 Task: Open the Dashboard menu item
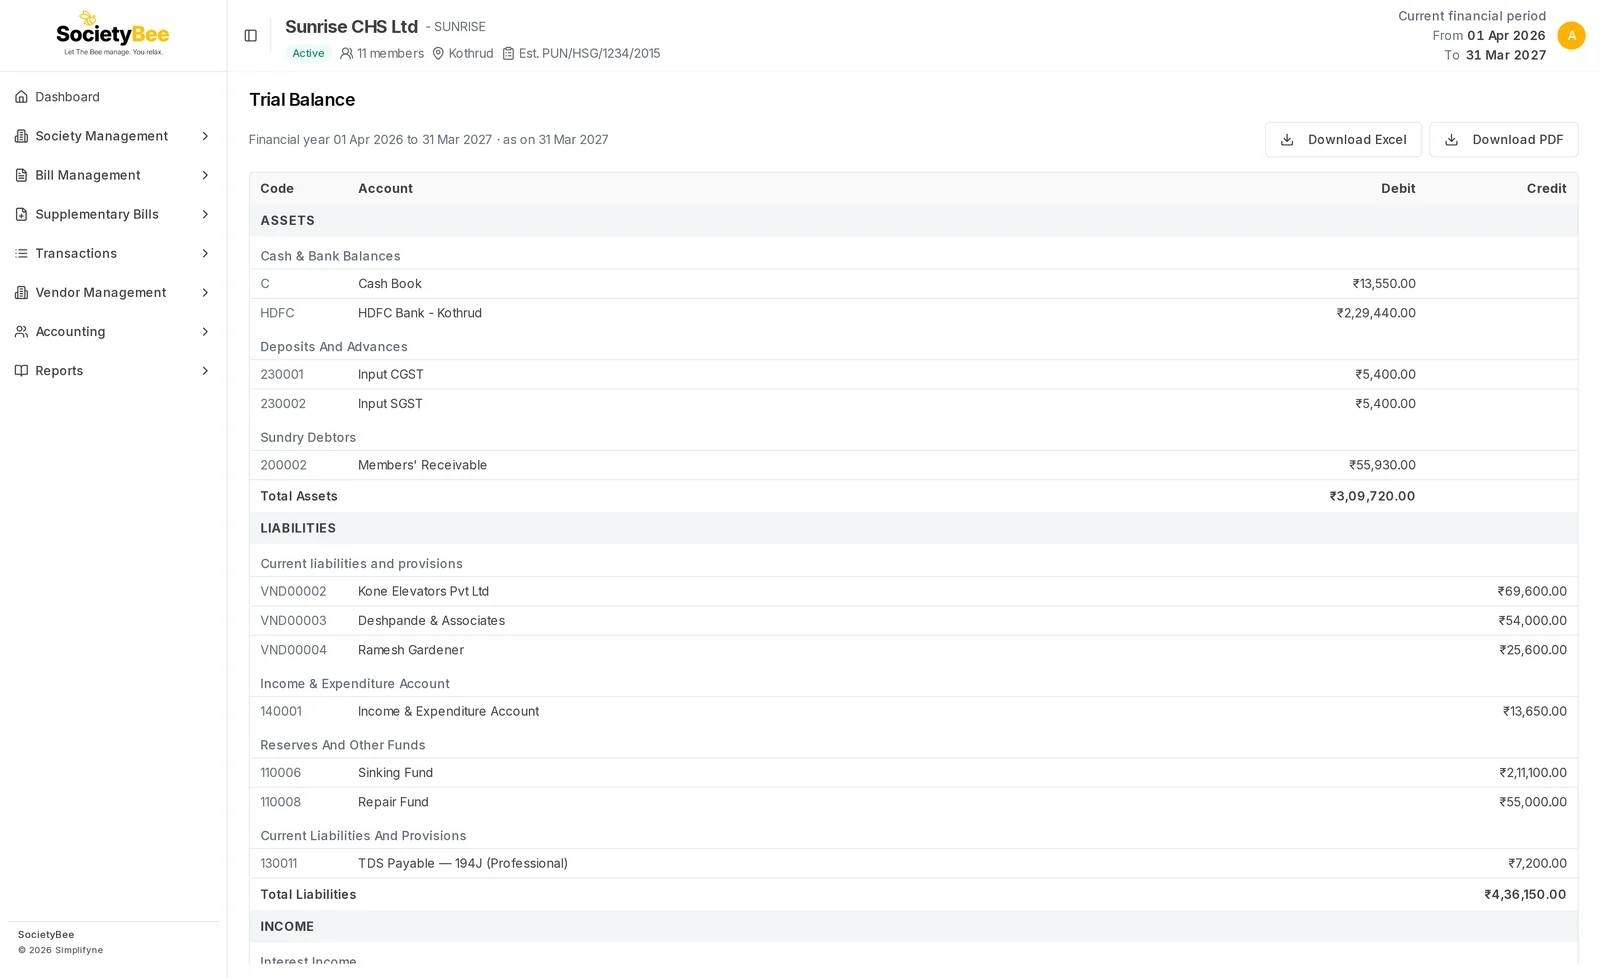(x=113, y=97)
